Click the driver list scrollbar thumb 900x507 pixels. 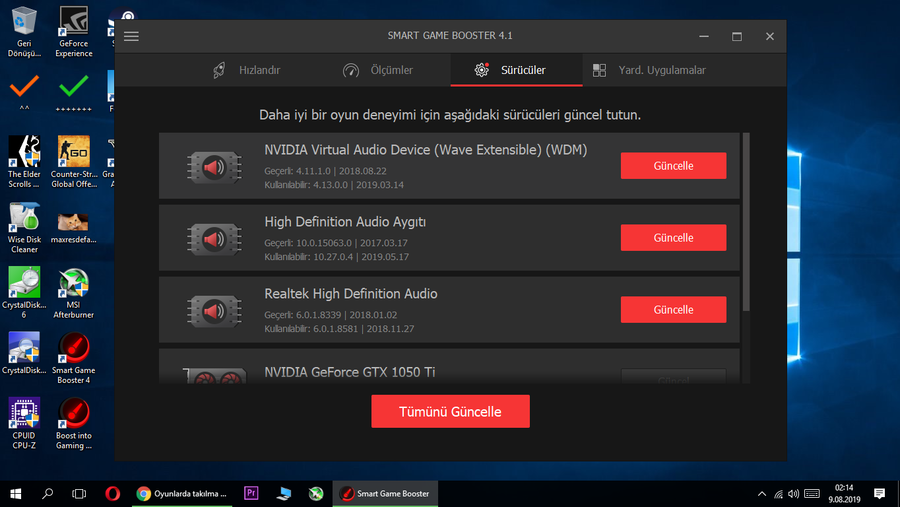click(746, 222)
